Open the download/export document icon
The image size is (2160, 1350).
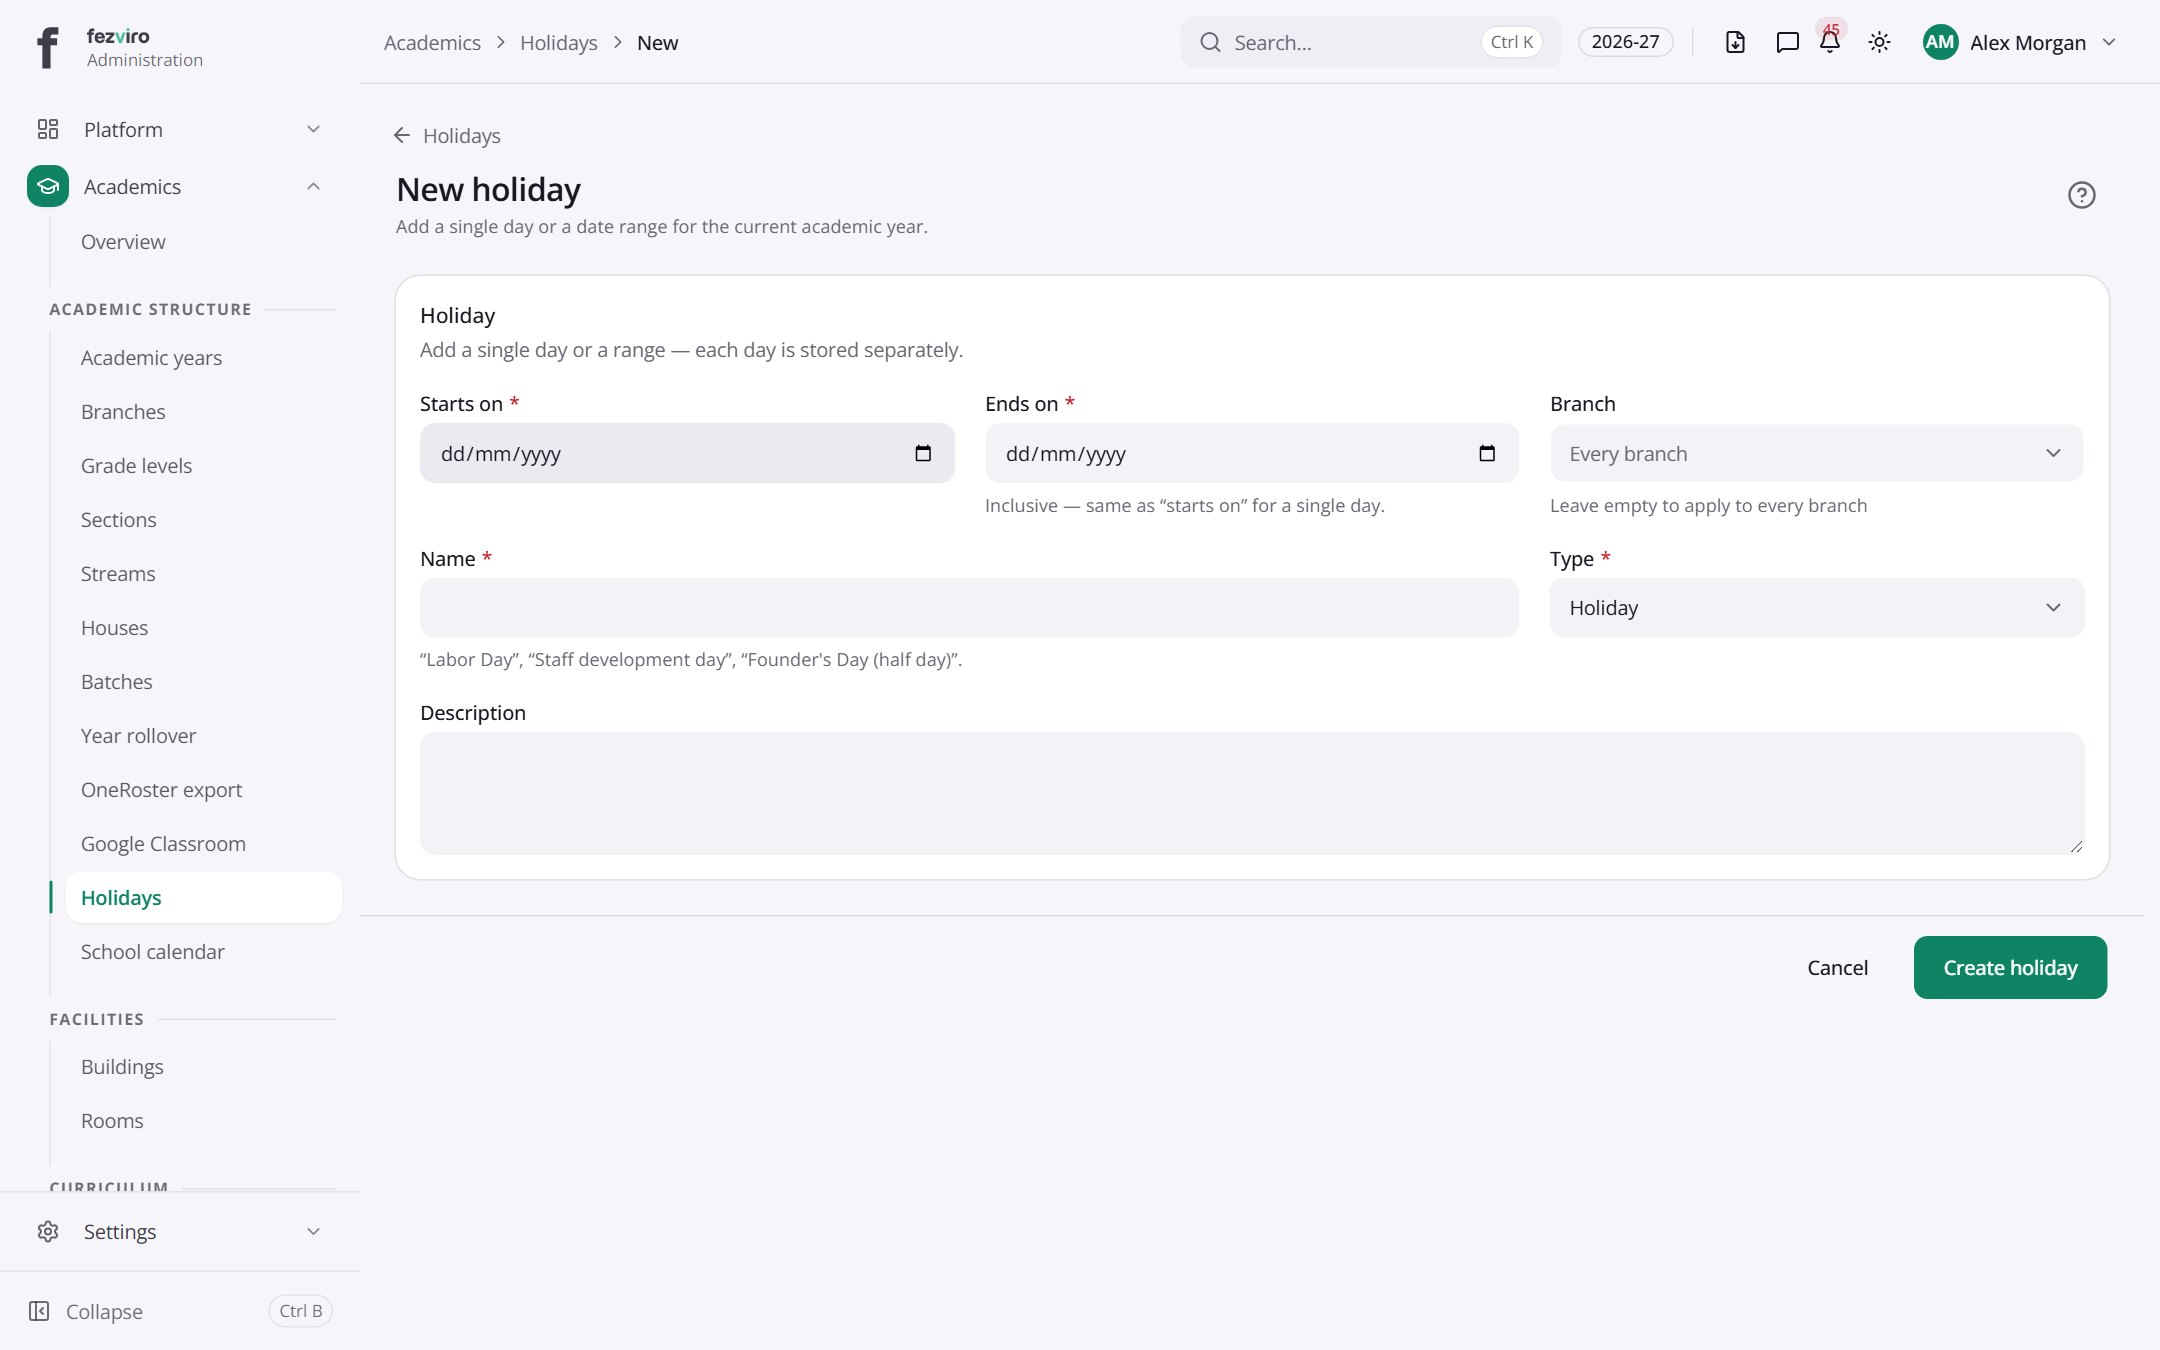coord(1735,42)
